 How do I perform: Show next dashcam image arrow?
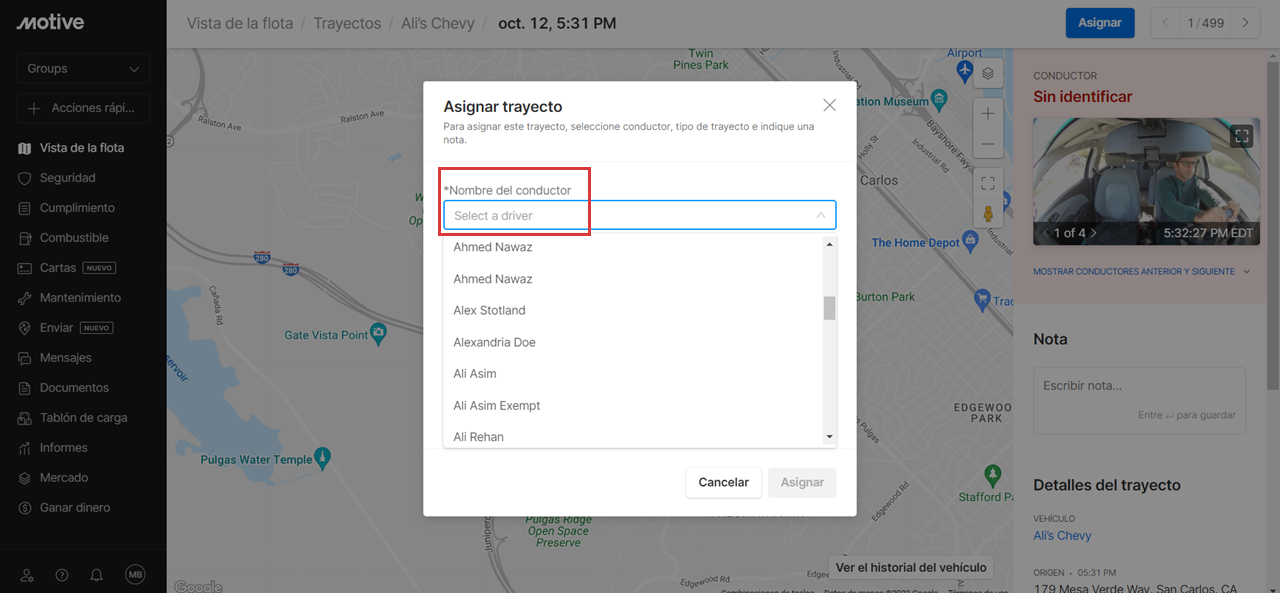tap(1093, 233)
